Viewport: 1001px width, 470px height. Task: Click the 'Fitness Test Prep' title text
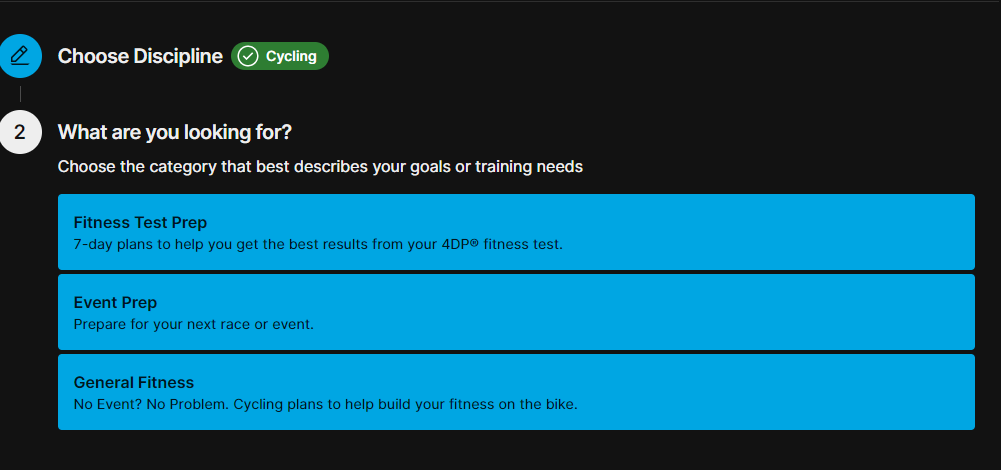pyautogui.click(x=140, y=222)
